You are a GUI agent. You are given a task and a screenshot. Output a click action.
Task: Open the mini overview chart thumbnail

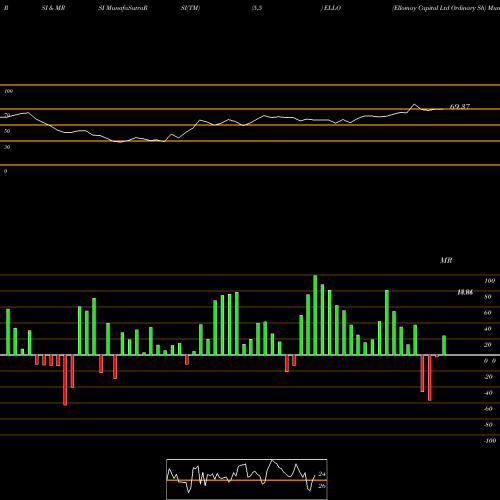[247, 479]
